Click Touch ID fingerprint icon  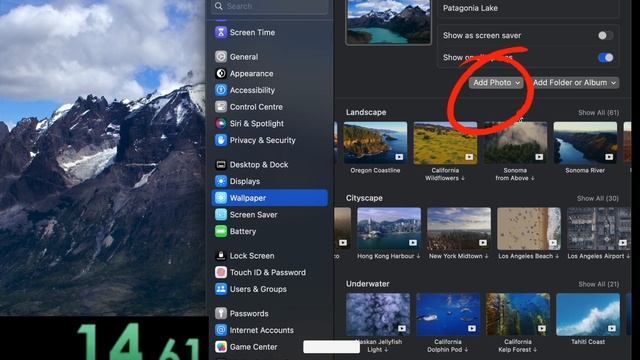[221, 272]
